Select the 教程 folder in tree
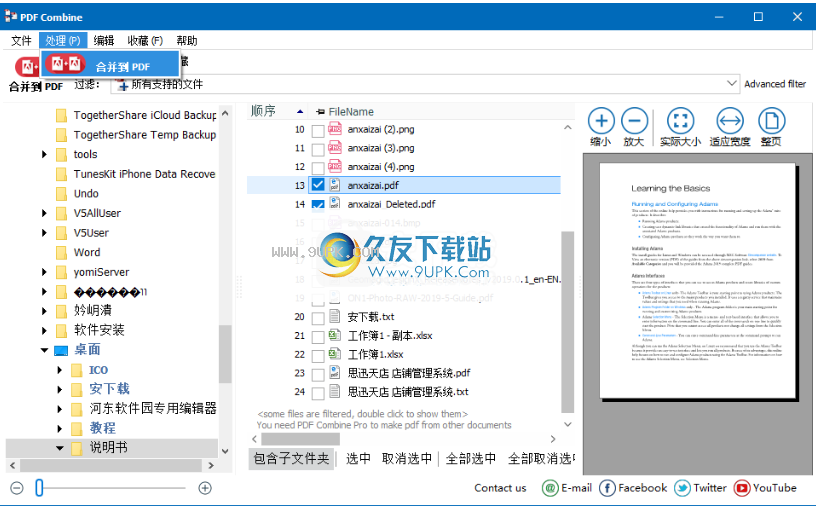Screen dimensions: 816x510 click(x=103, y=428)
